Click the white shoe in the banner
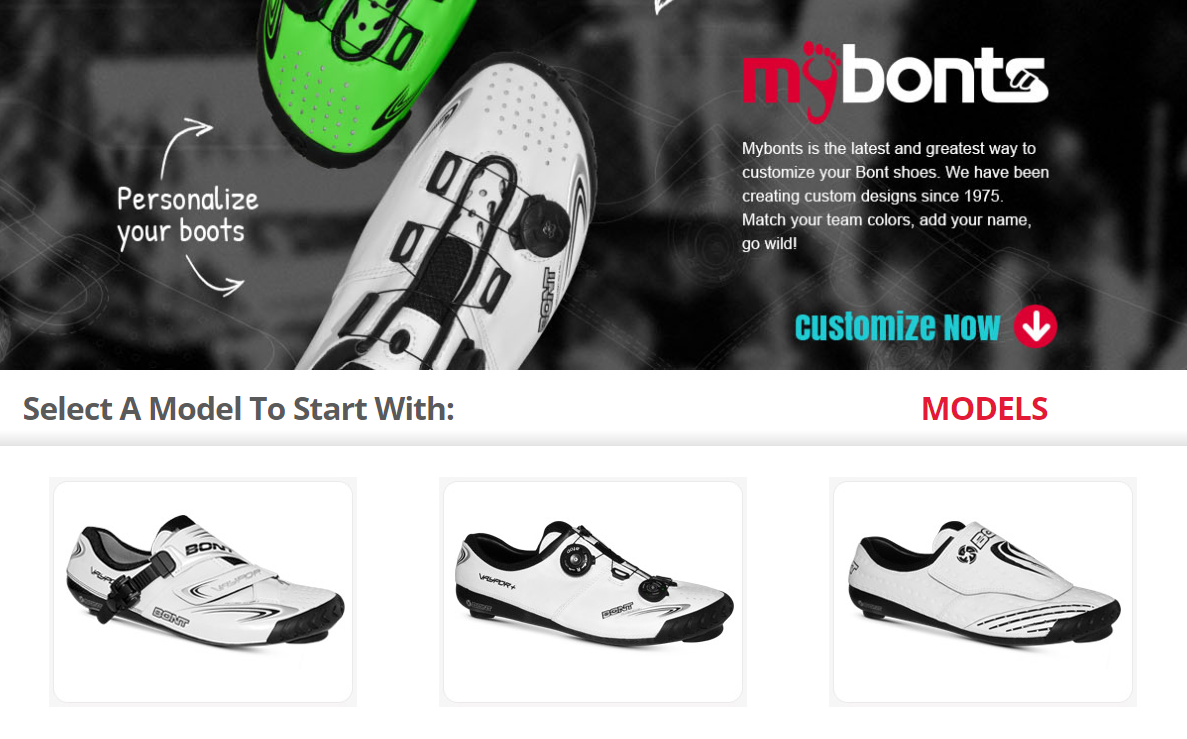The width and height of the screenshot is (1187, 739). coord(454,220)
